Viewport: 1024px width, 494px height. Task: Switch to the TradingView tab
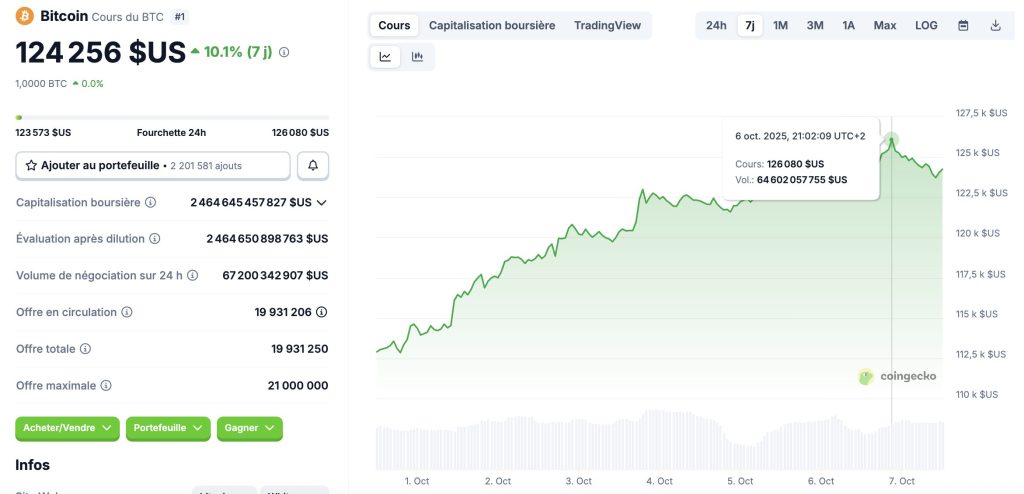click(x=607, y=25)
